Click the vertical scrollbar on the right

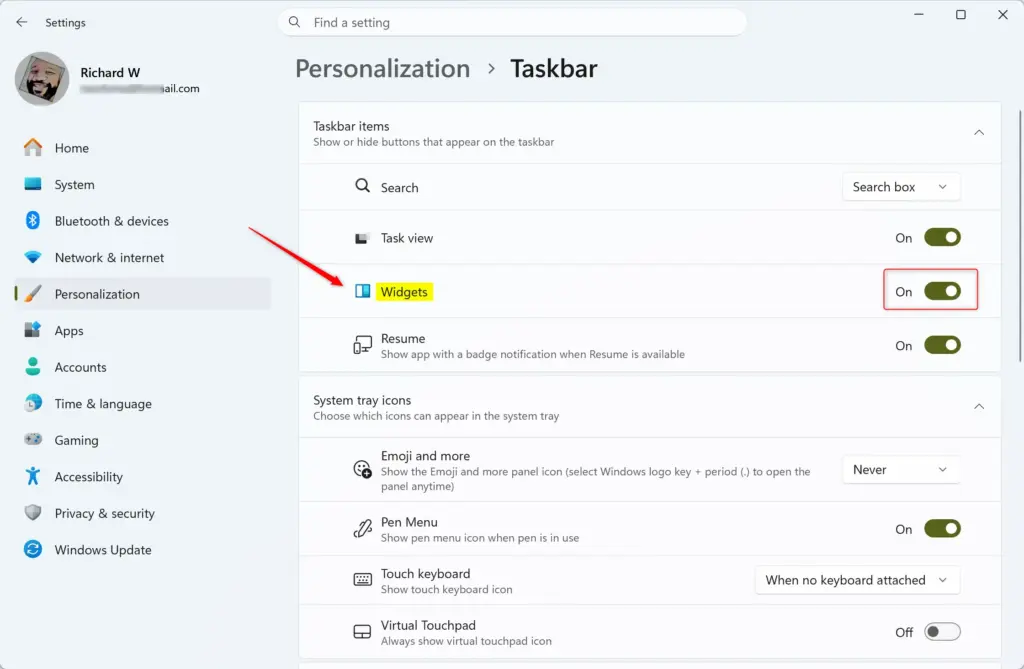click(1020, 235)
